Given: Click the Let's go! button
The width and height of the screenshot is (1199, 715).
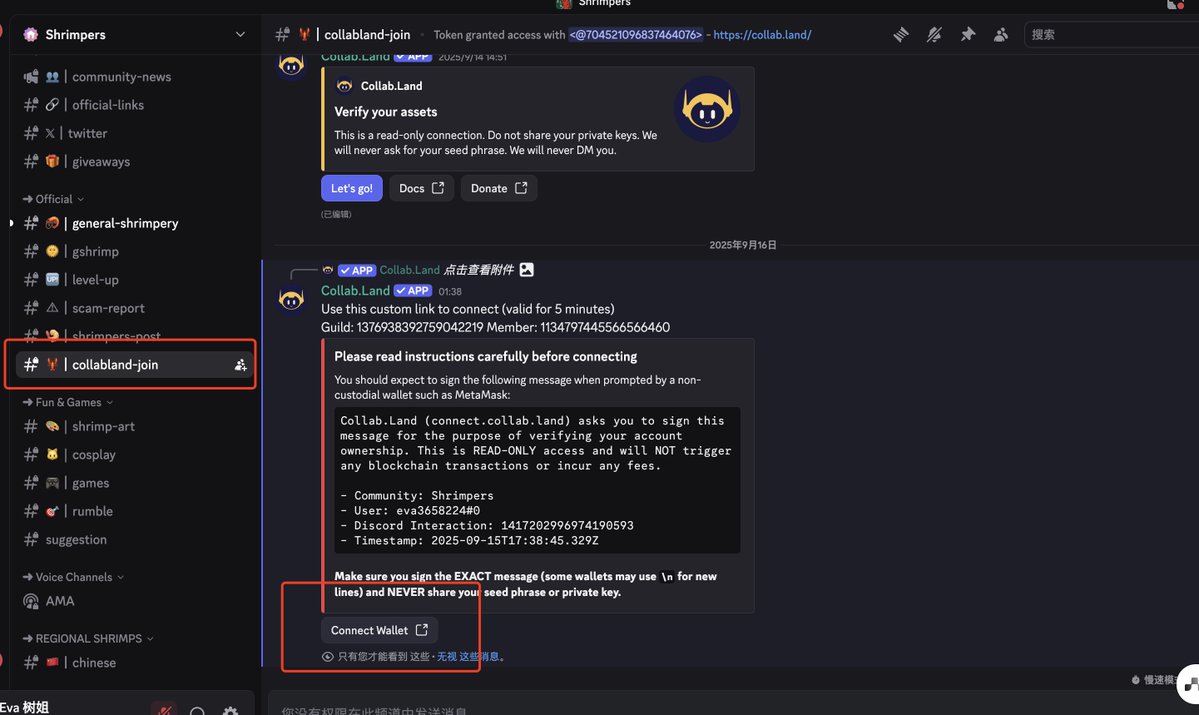Looking at the screenshot, I should tap(352, 188).
